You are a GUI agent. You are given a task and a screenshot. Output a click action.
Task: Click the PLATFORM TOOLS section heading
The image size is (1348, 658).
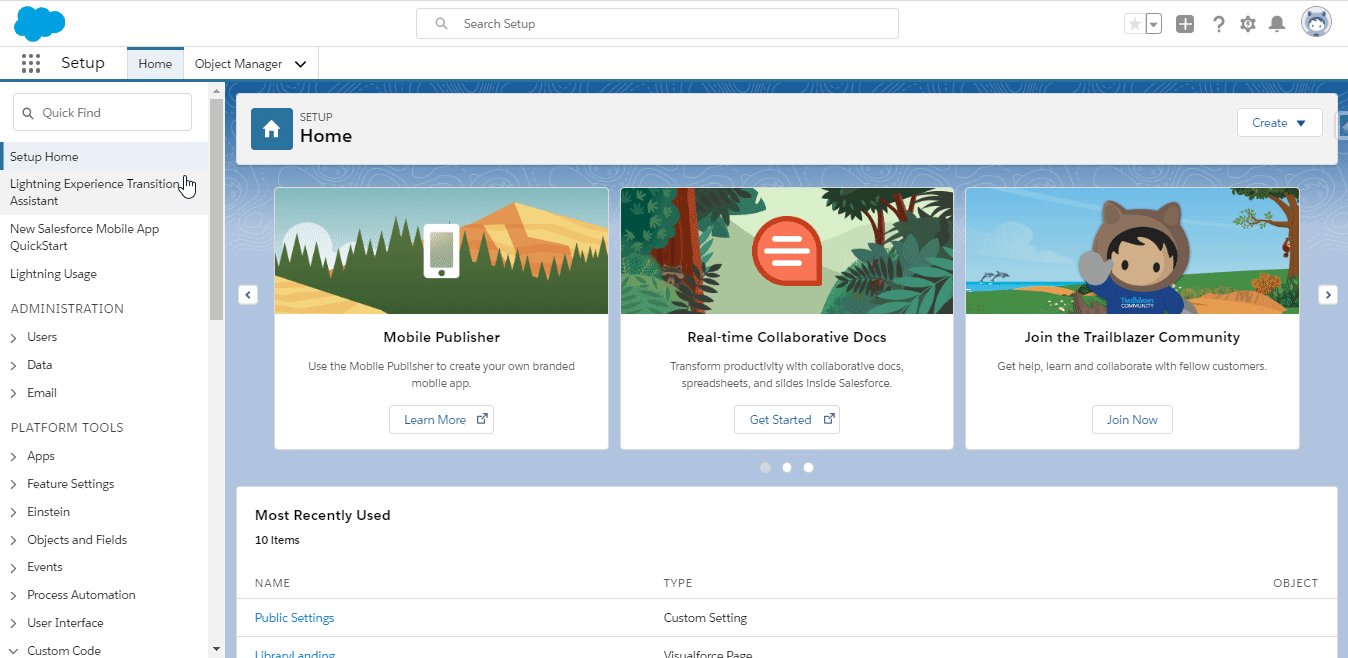[67, 428]
